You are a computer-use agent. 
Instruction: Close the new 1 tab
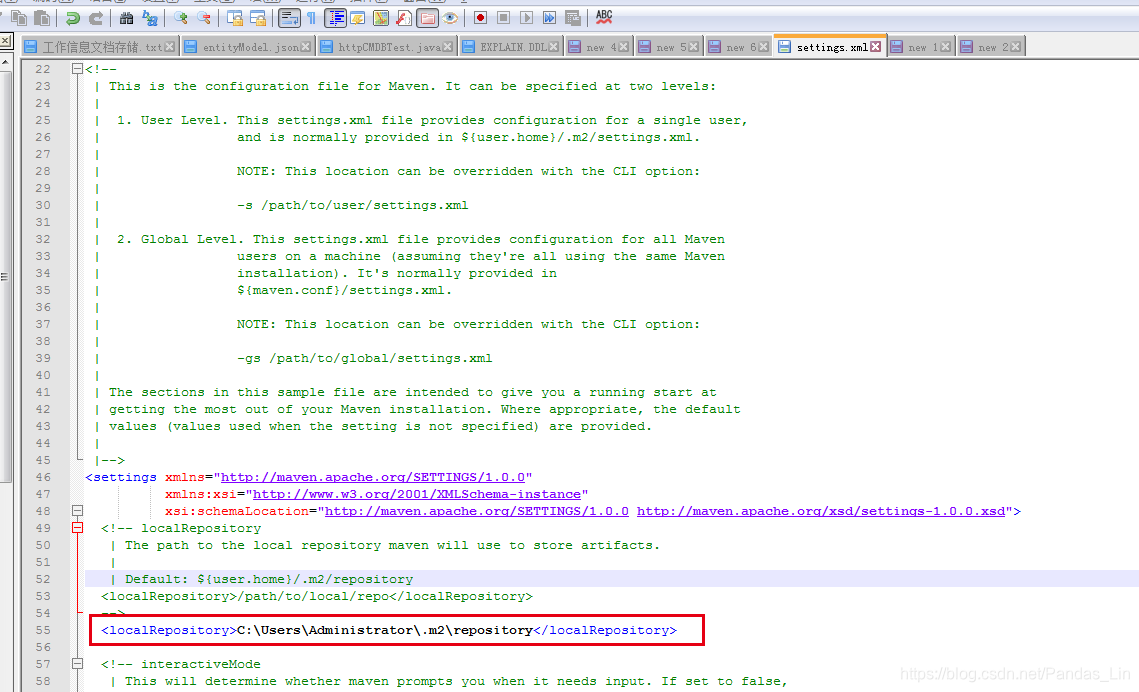(x=945, y=47)
